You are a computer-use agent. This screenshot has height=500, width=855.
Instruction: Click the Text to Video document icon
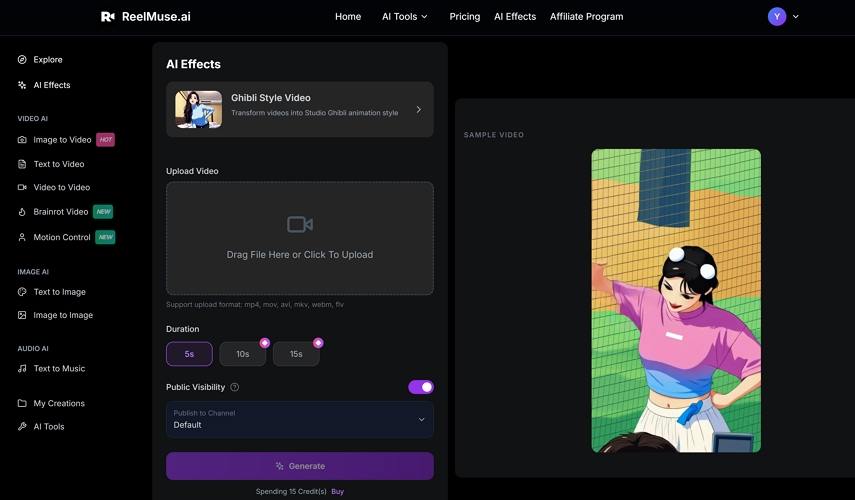(22, 164)
